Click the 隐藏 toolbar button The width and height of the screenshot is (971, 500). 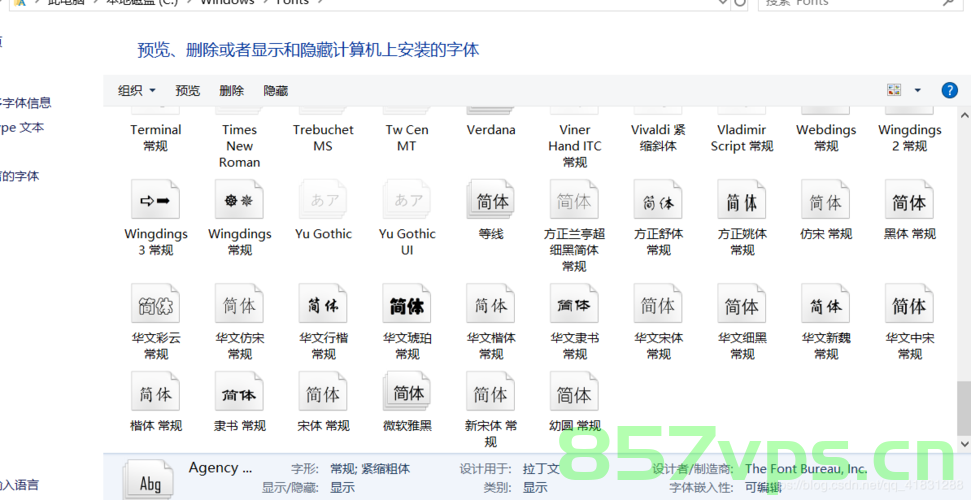point(276,90)
